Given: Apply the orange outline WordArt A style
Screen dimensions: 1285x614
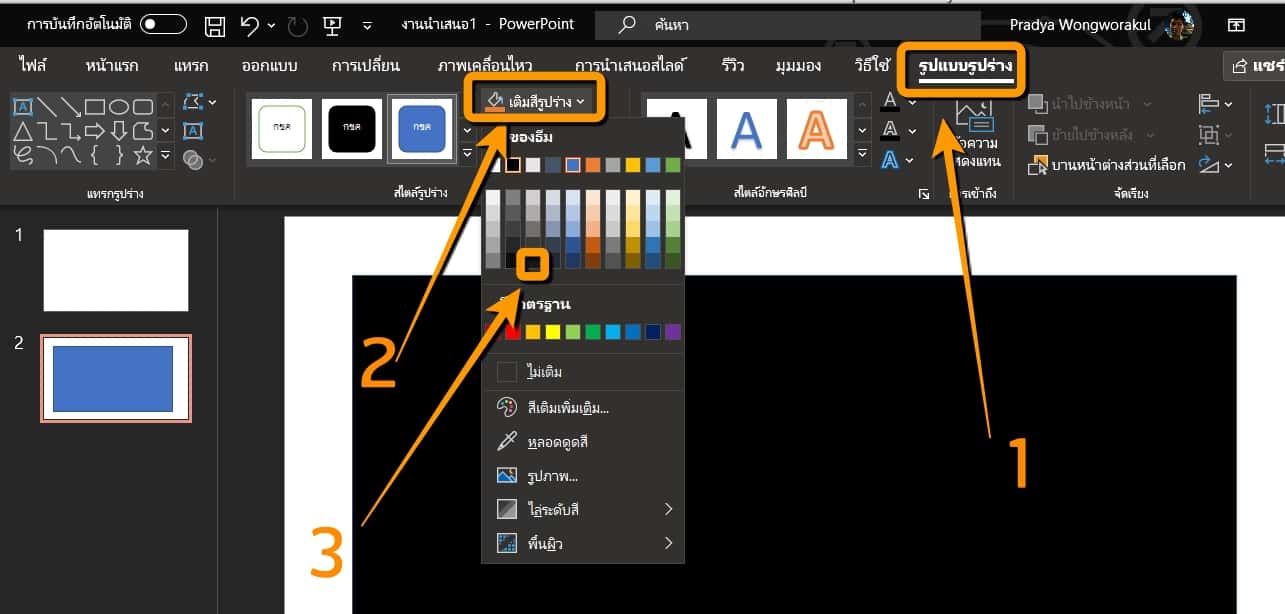Looking at the screenshot, I should [x=817, y=129].
